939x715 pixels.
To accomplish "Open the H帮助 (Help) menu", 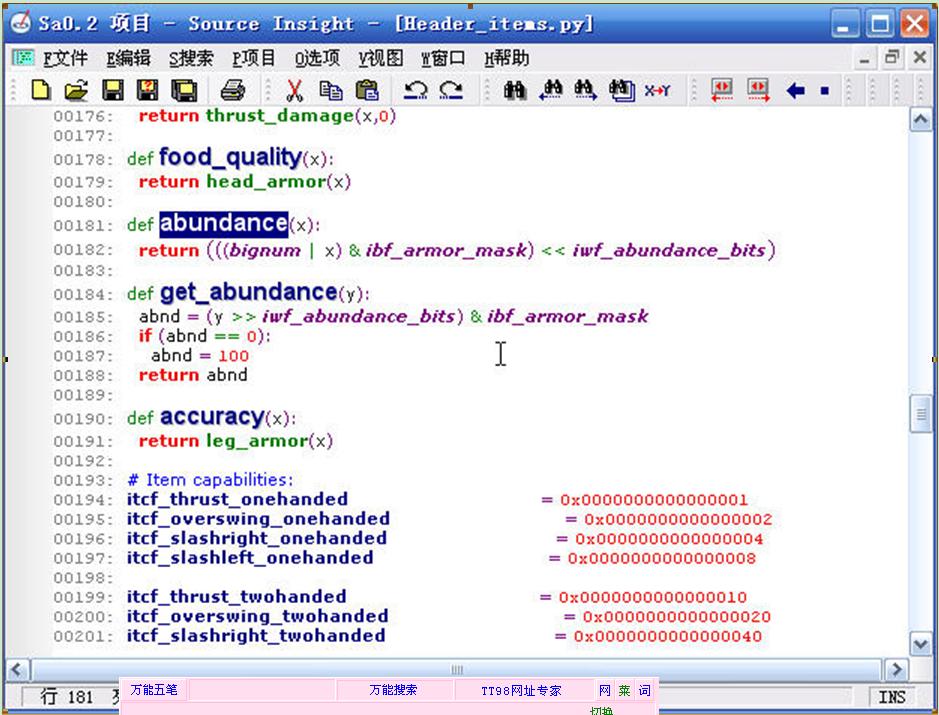I will 506,58.
